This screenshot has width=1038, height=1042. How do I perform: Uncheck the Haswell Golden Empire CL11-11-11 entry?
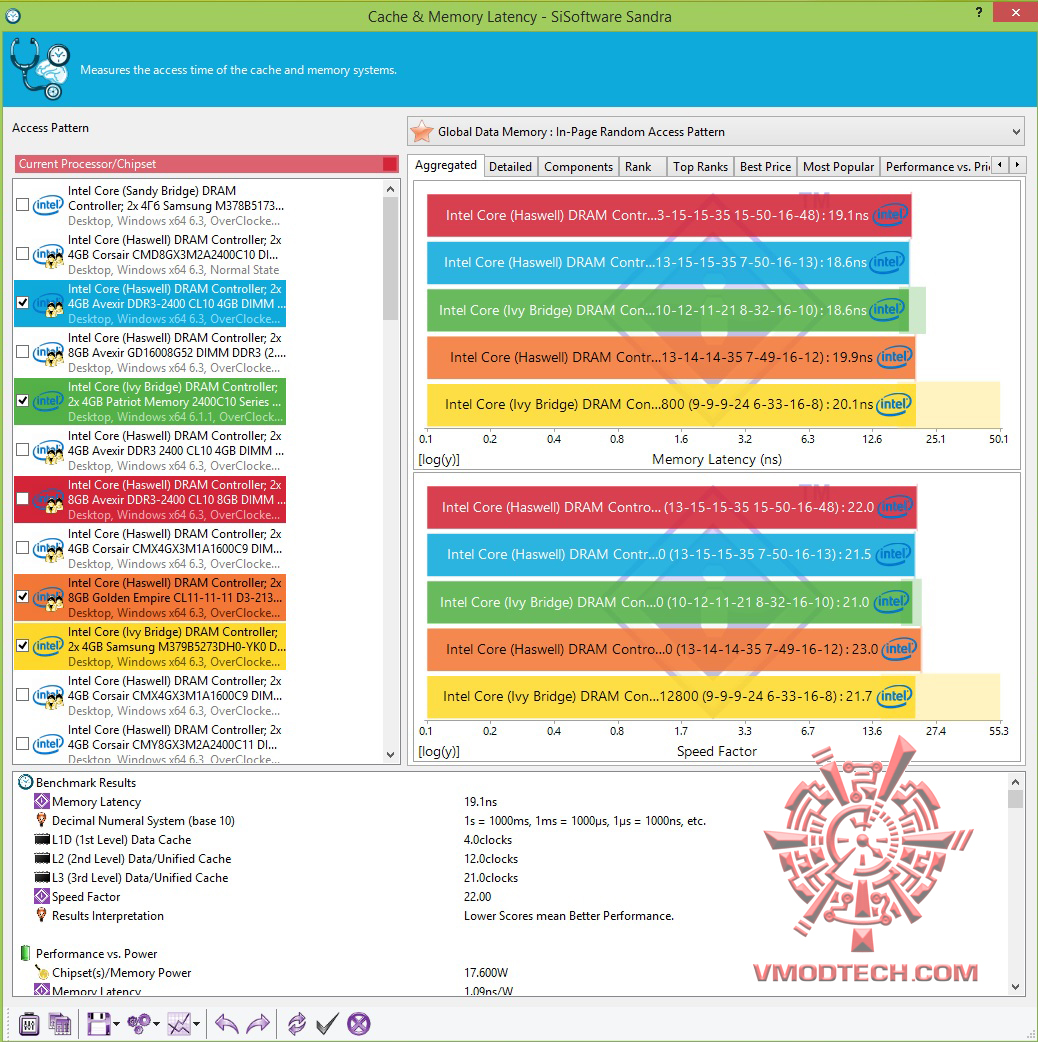click(23, 597)
